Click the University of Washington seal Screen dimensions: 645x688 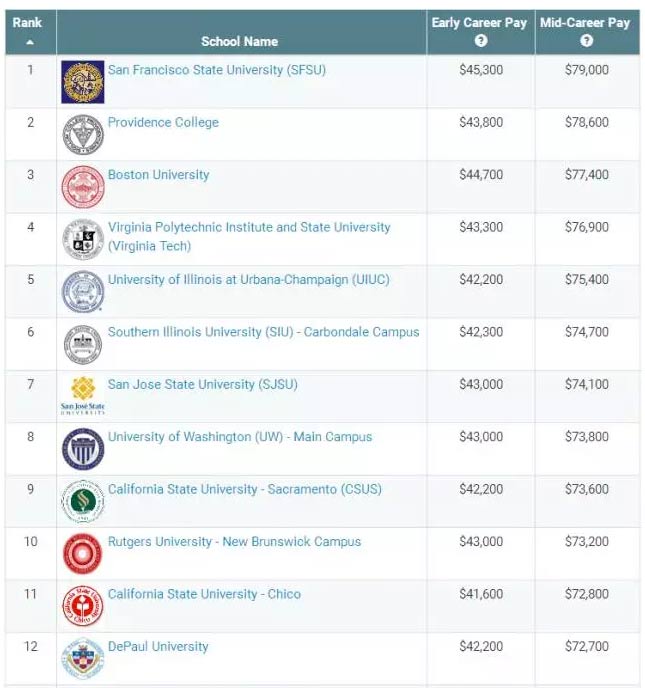click(83, 449)
